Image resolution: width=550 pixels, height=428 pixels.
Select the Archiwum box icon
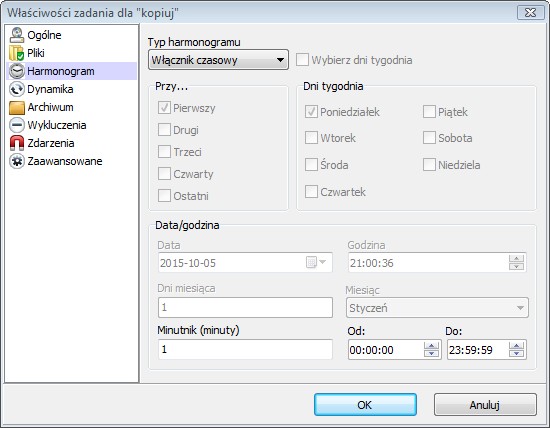coord(16,107)
